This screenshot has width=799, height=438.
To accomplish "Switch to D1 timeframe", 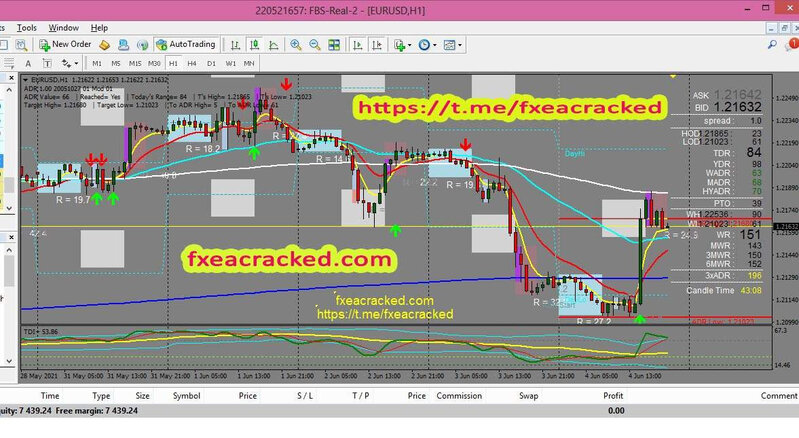I will [211, 63].
